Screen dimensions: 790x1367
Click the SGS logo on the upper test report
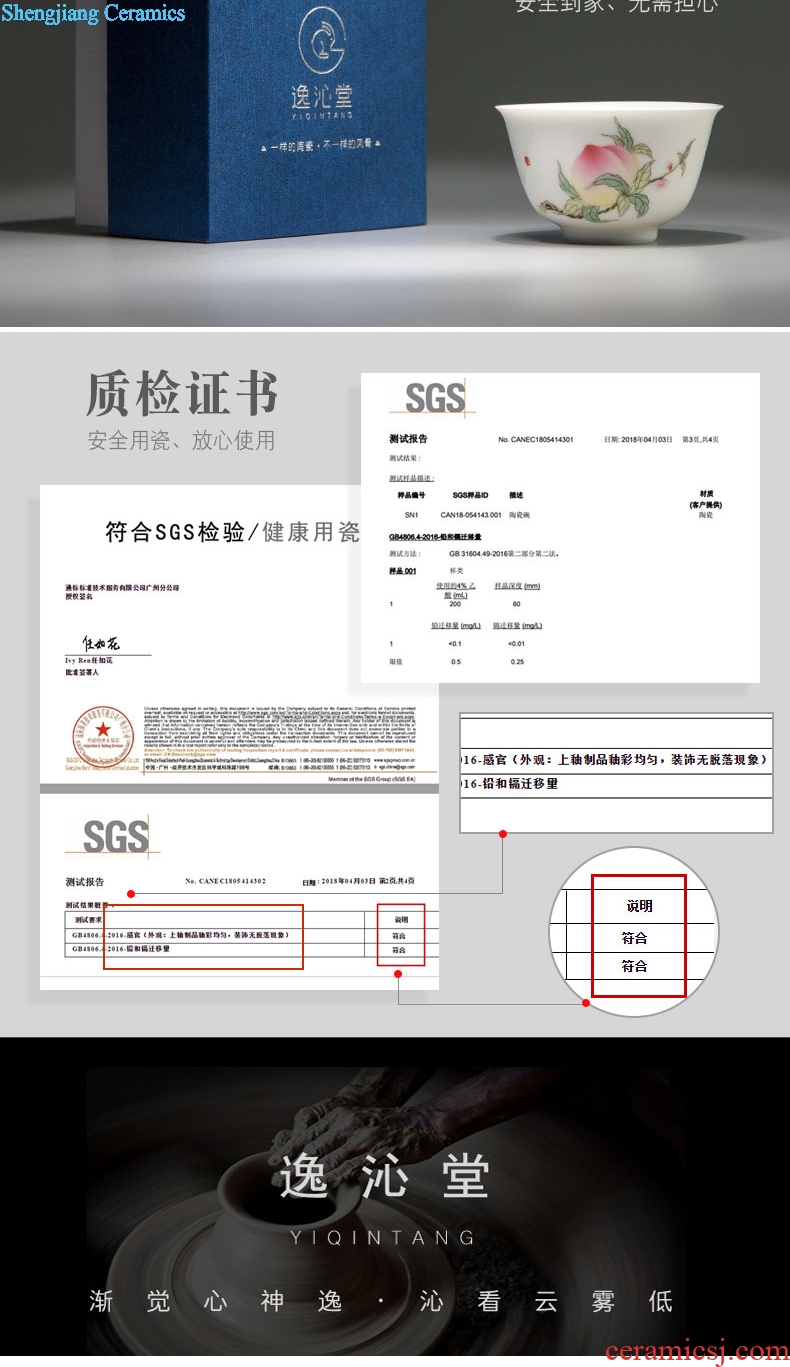(435, 398)
